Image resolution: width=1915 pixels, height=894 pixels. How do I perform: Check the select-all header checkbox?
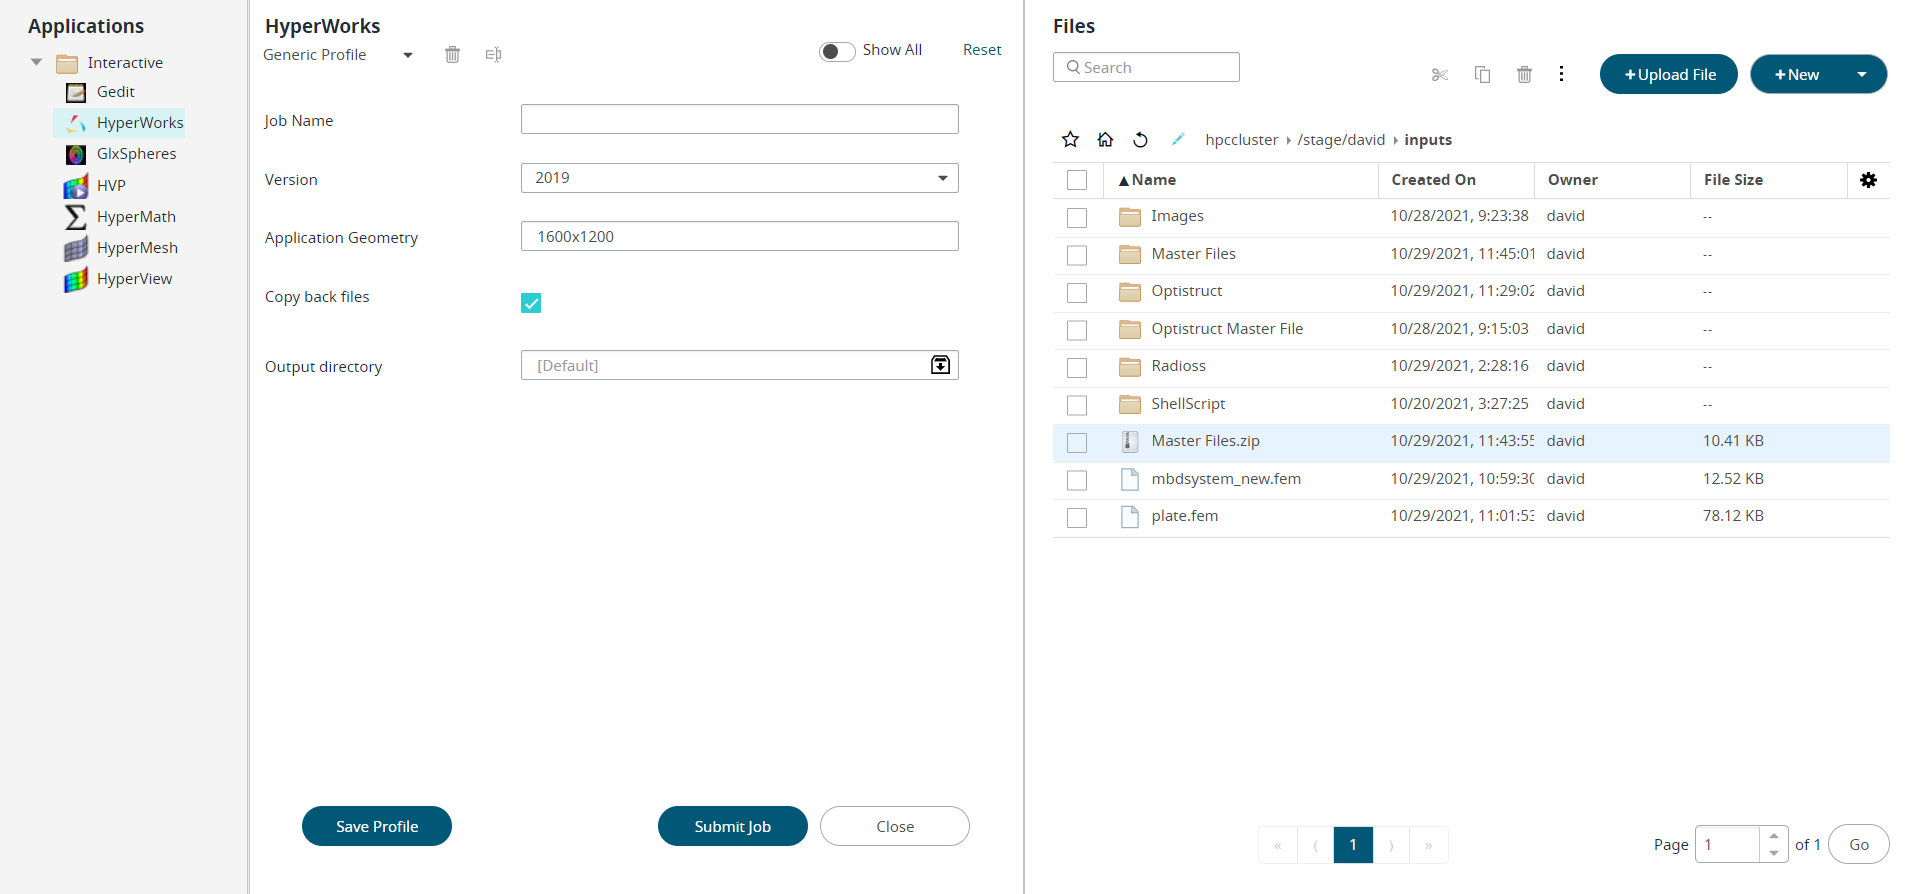coord(1077,180)
